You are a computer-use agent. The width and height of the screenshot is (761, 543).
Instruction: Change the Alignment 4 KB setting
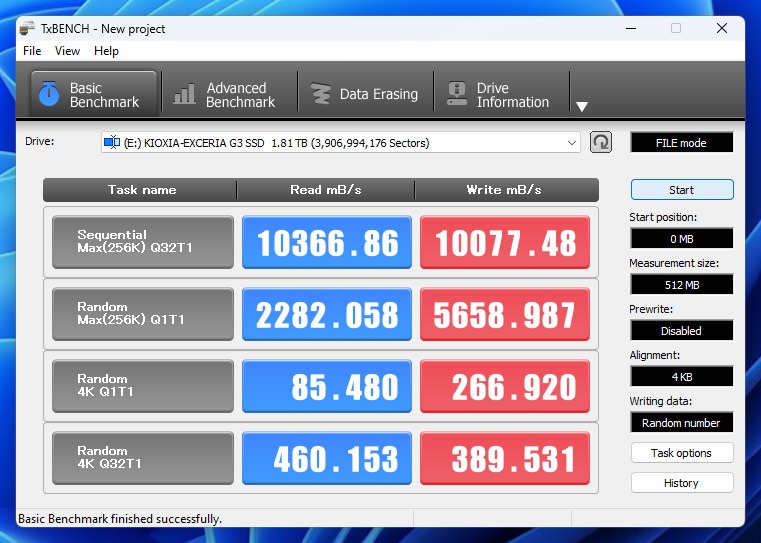681,377
